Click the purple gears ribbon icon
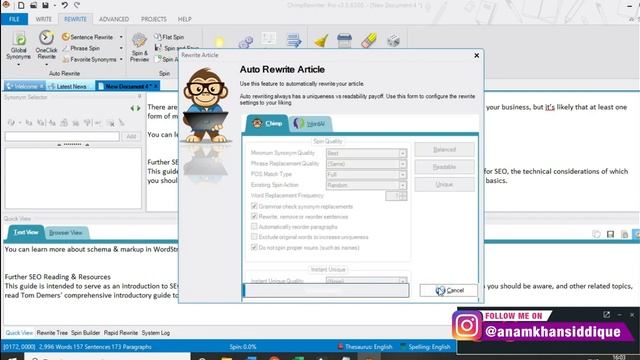 [246, 41]
